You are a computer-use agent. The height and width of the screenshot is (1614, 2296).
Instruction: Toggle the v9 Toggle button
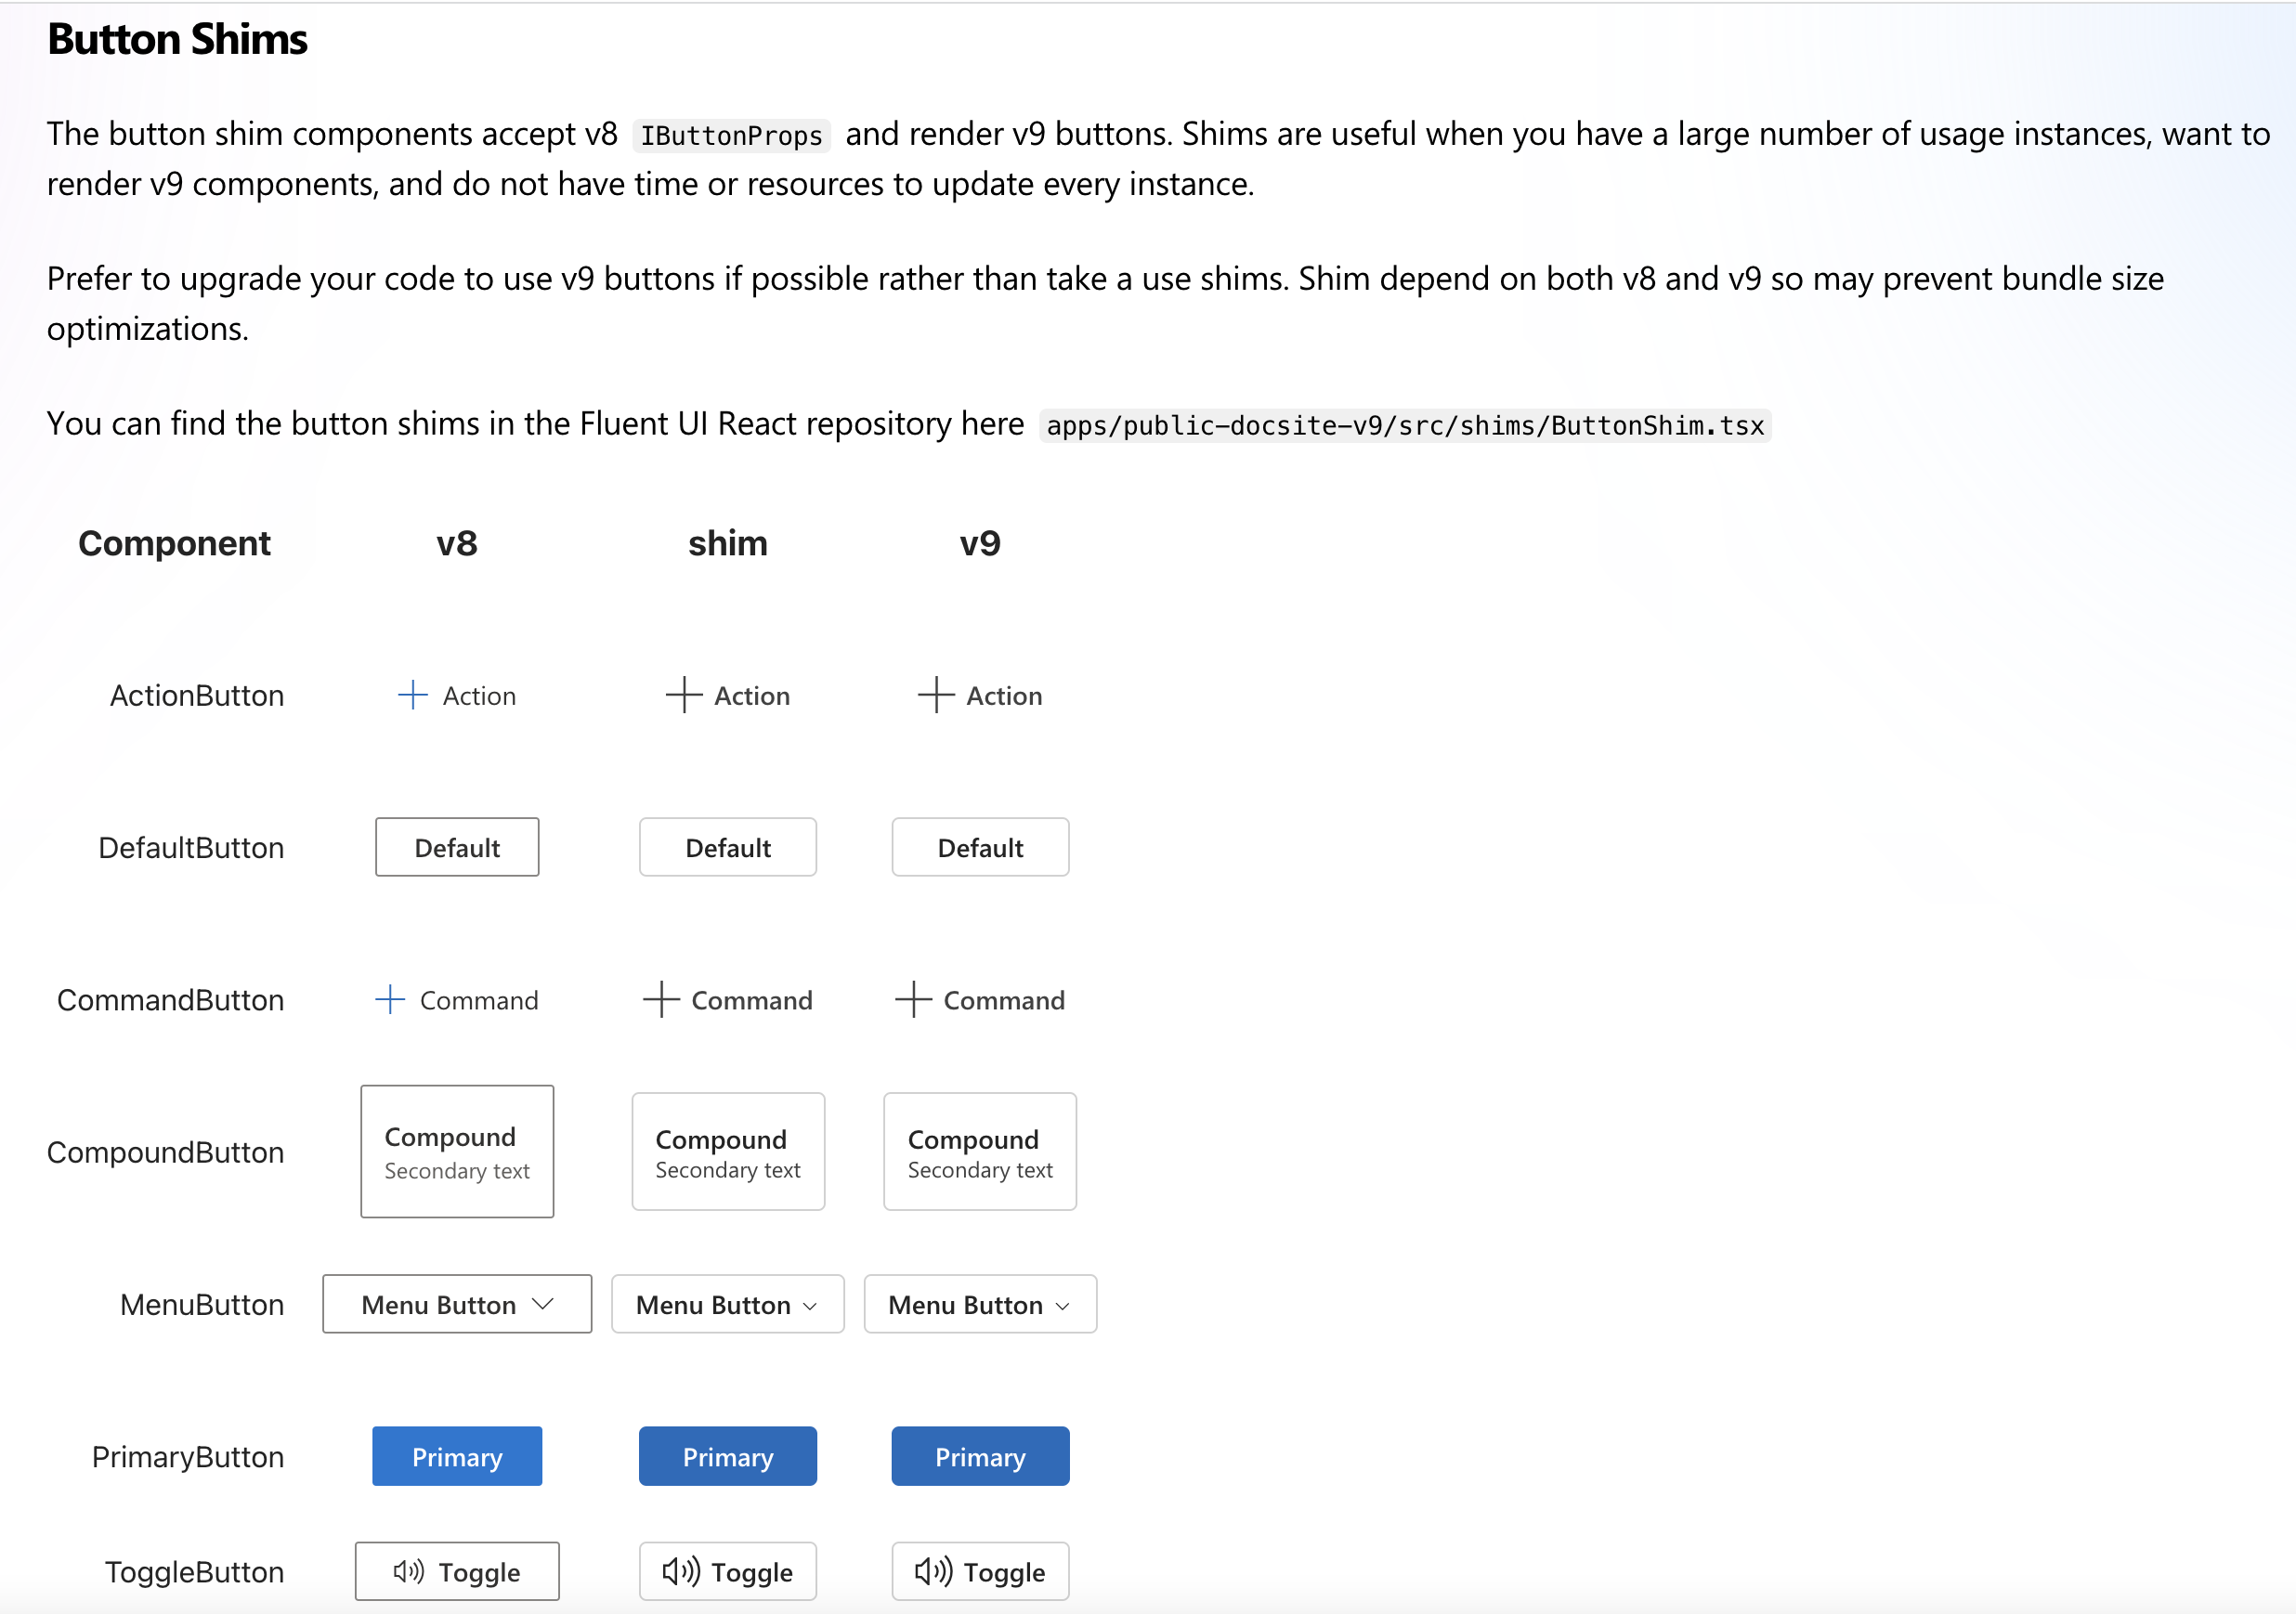980,1570
